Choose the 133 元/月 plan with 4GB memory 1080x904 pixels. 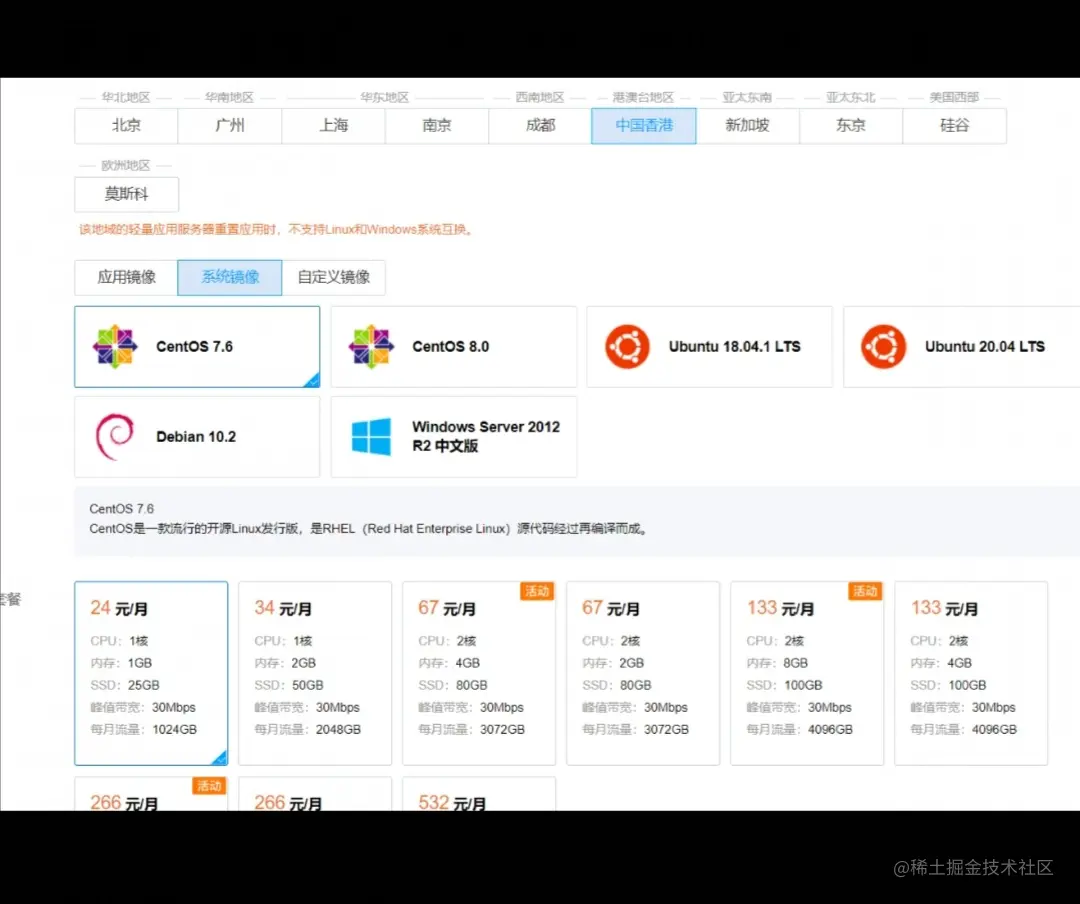click(x=970, y=673)
